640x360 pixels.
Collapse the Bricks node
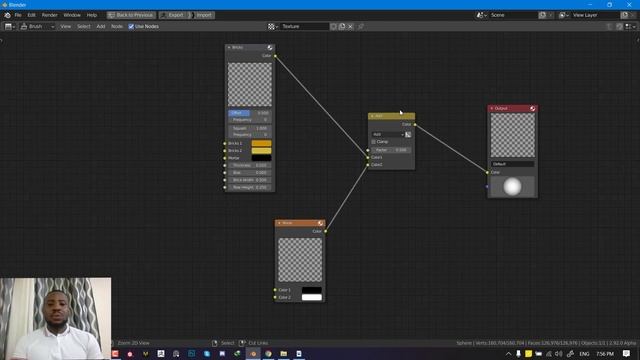click(x=229, y=48)
